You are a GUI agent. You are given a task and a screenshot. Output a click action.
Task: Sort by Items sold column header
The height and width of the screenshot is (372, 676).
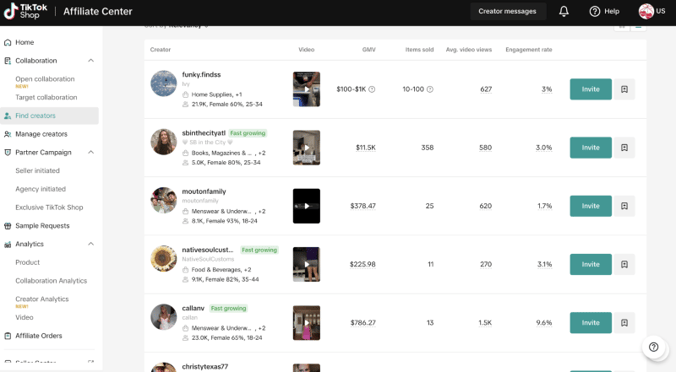[419, 50]
